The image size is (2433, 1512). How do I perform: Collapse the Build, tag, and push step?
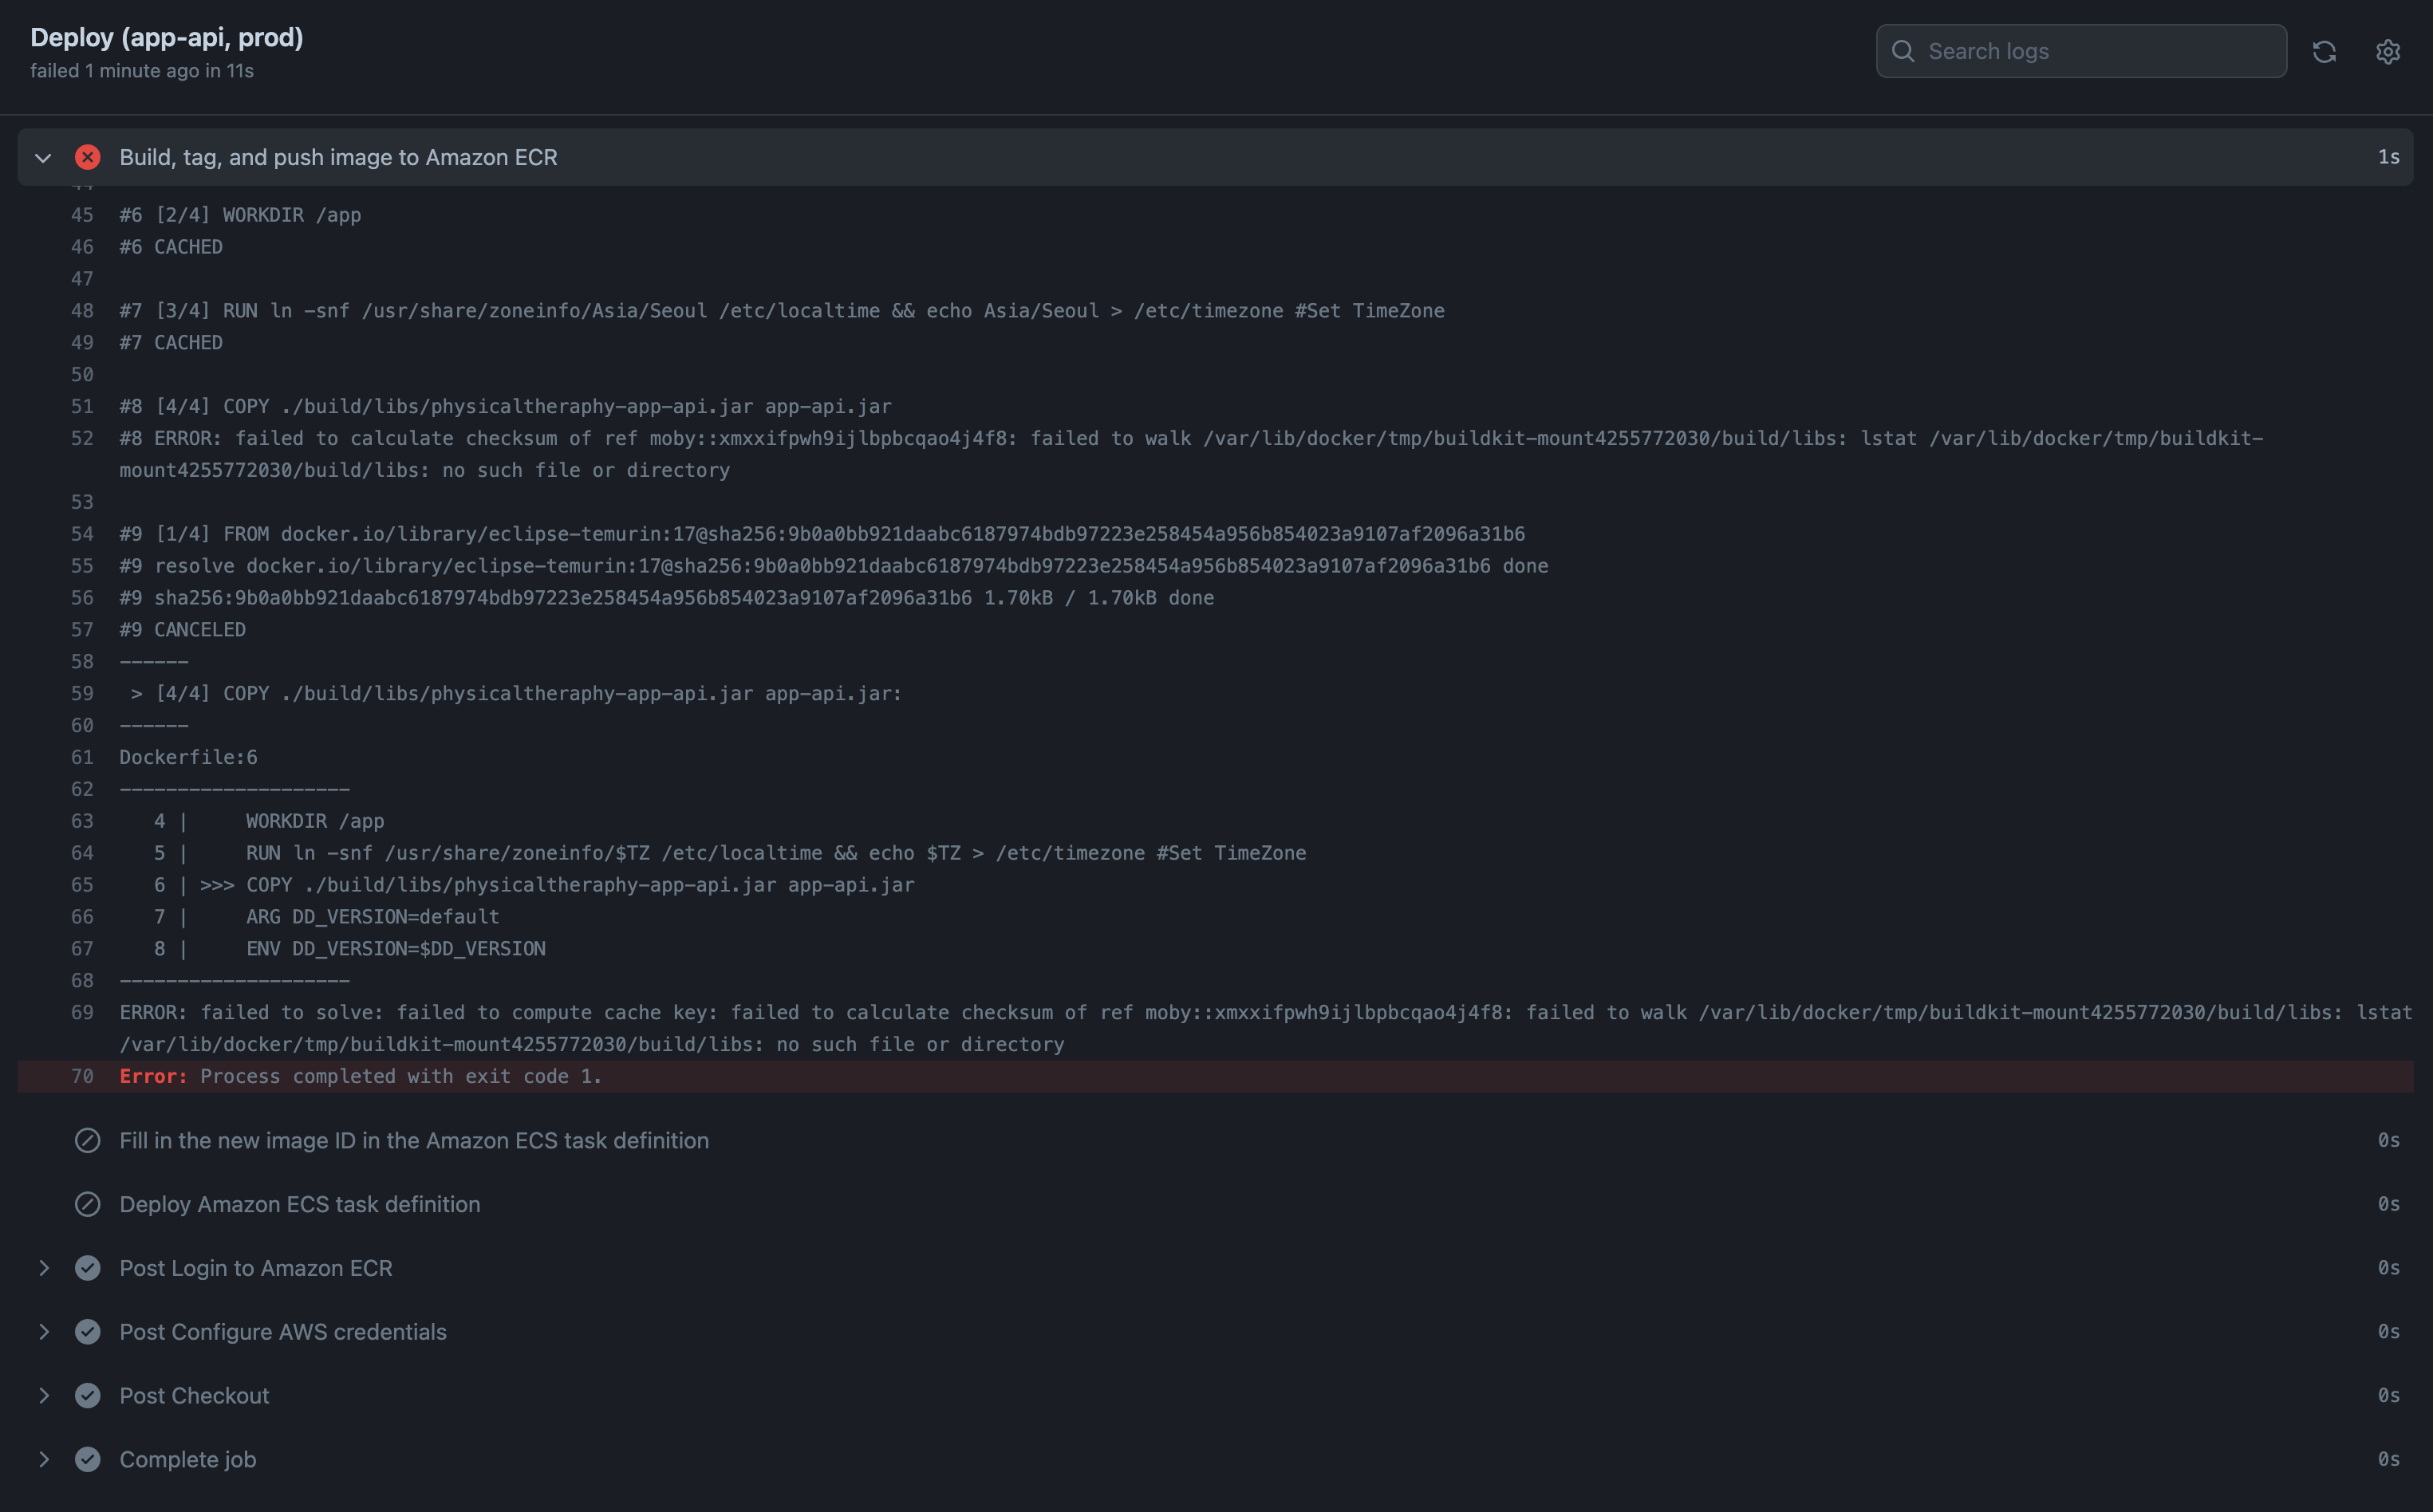[x=43, y=158]
